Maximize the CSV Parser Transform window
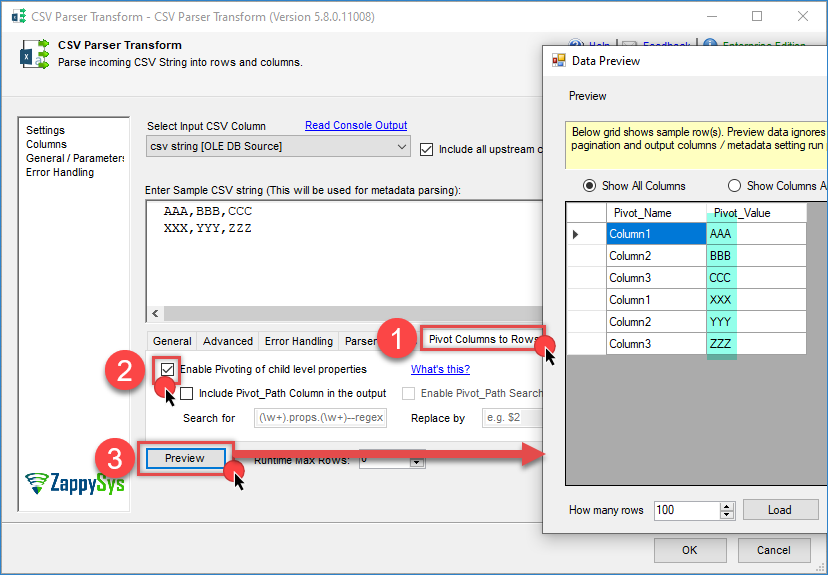The image size is (828, 575). pos(757,17)
